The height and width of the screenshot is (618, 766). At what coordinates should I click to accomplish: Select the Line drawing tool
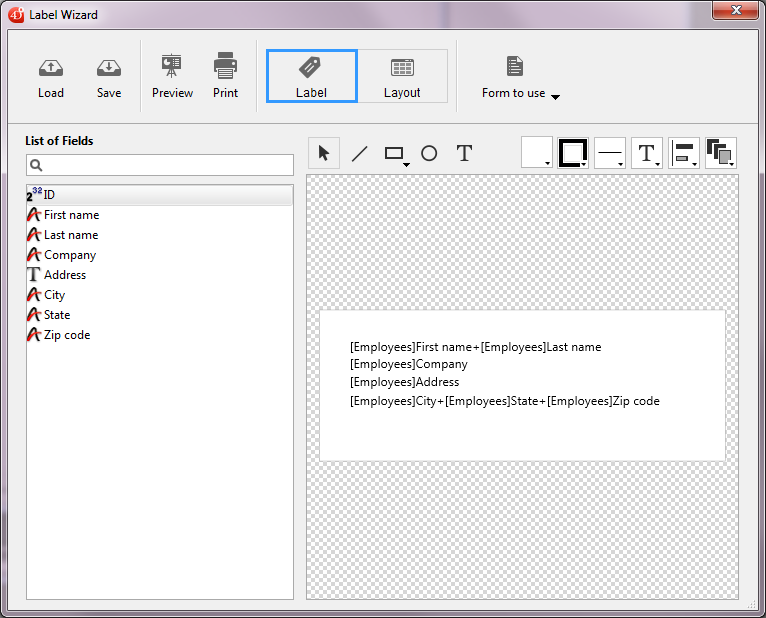click(x=360, y=153)
